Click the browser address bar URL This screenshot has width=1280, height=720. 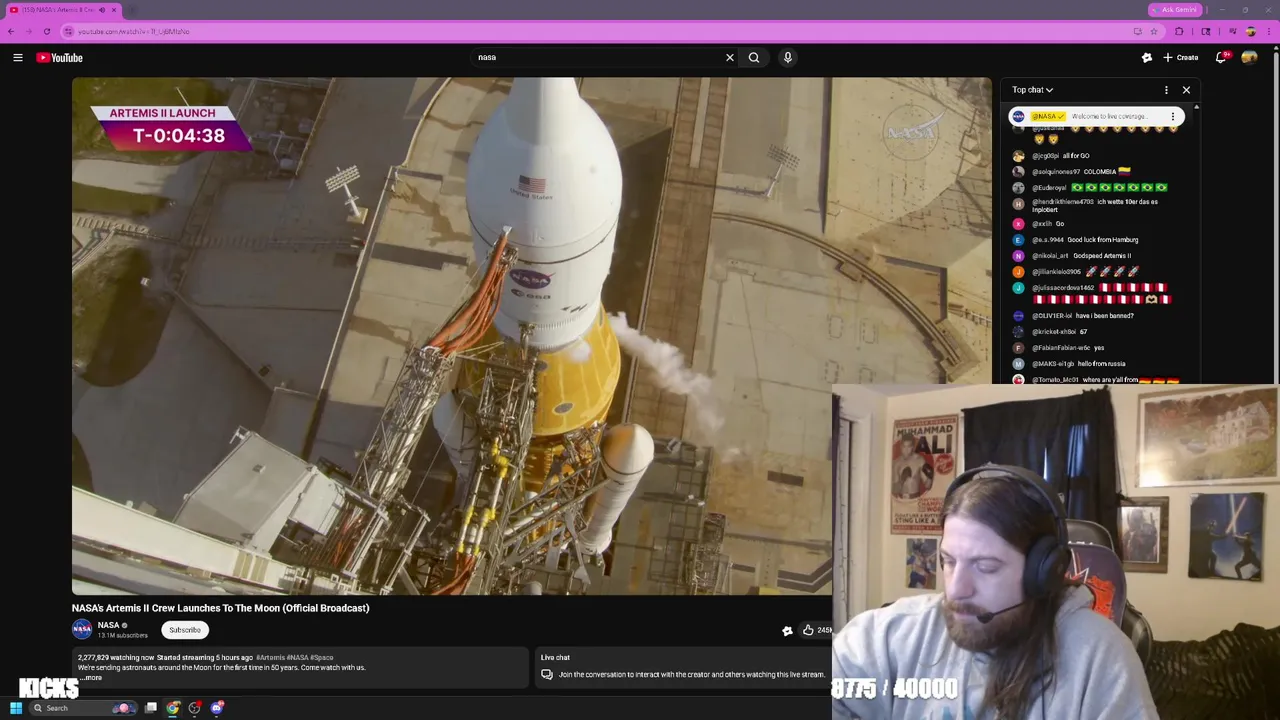pyautogui.click(x=134, y=32)
